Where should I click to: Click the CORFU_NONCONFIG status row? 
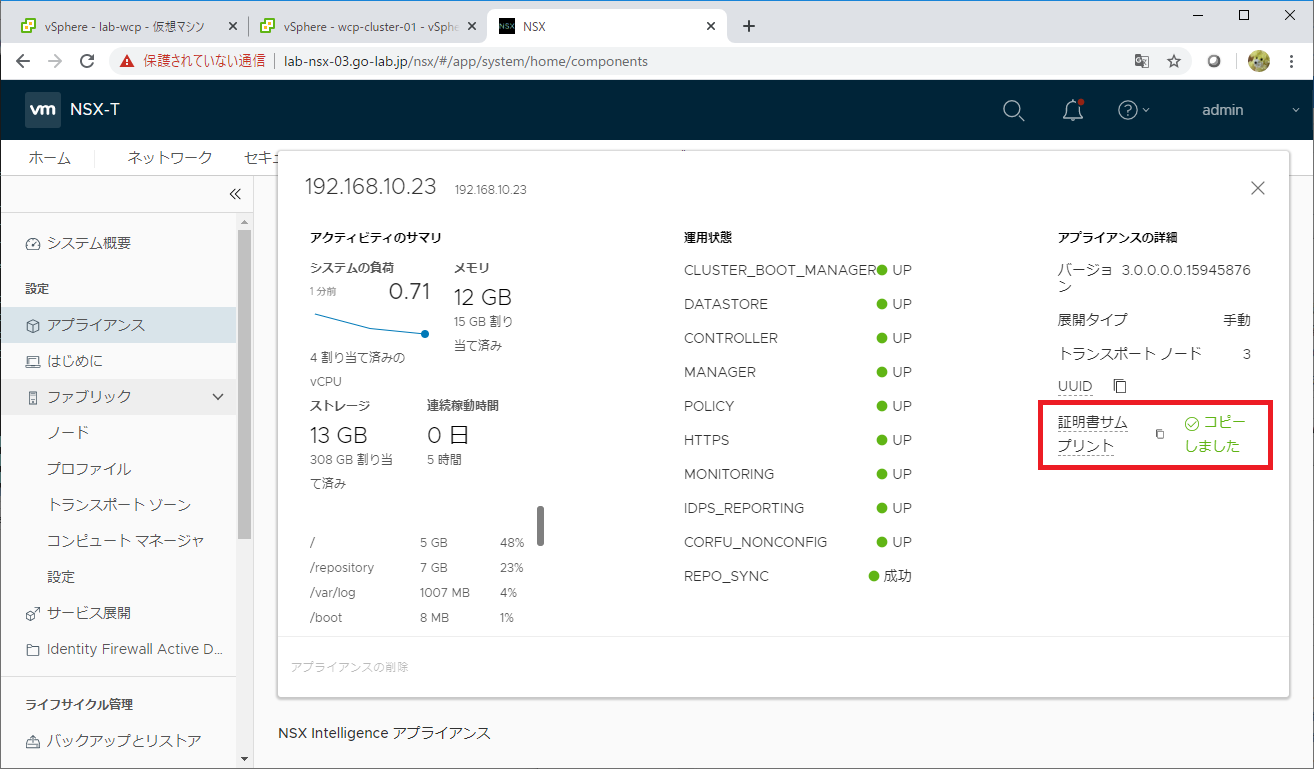(798, 542)
